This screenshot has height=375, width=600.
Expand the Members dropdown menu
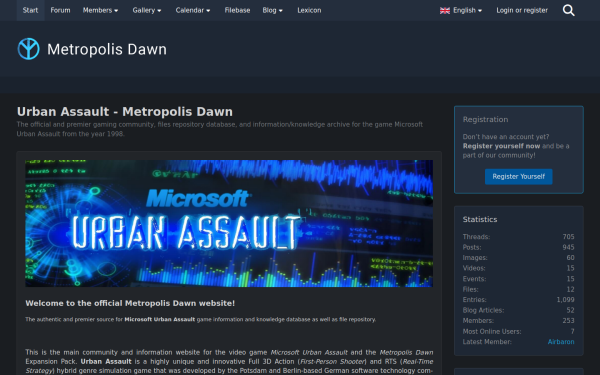pyautogui.click(x=100, y=10)
